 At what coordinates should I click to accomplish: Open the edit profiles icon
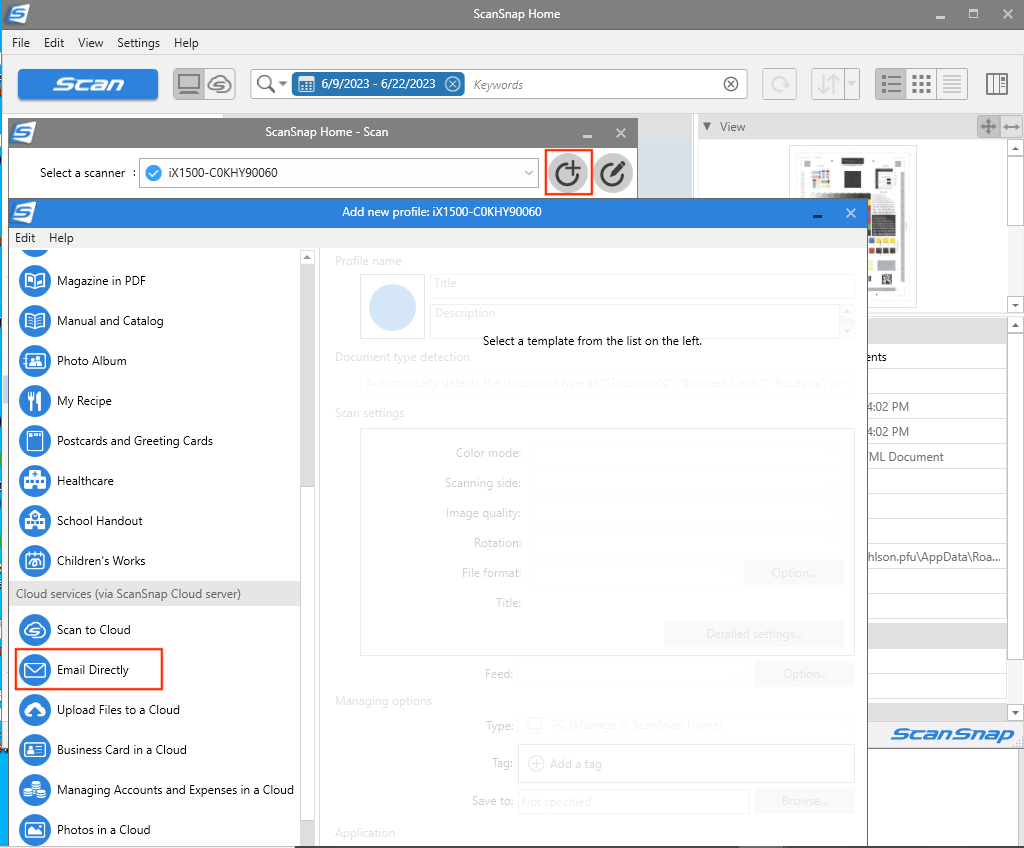click(613, 172)
